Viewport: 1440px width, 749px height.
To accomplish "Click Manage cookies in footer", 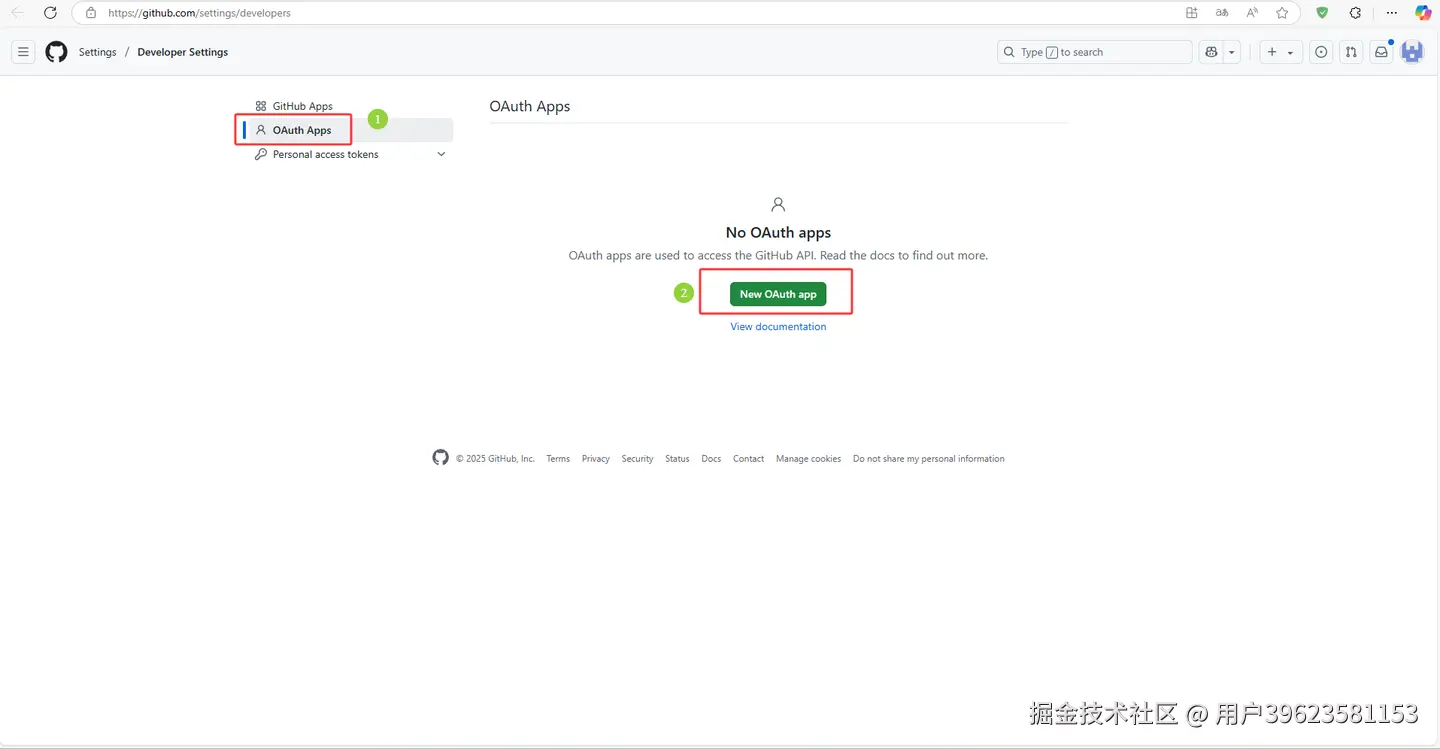I will pos(808,459).
